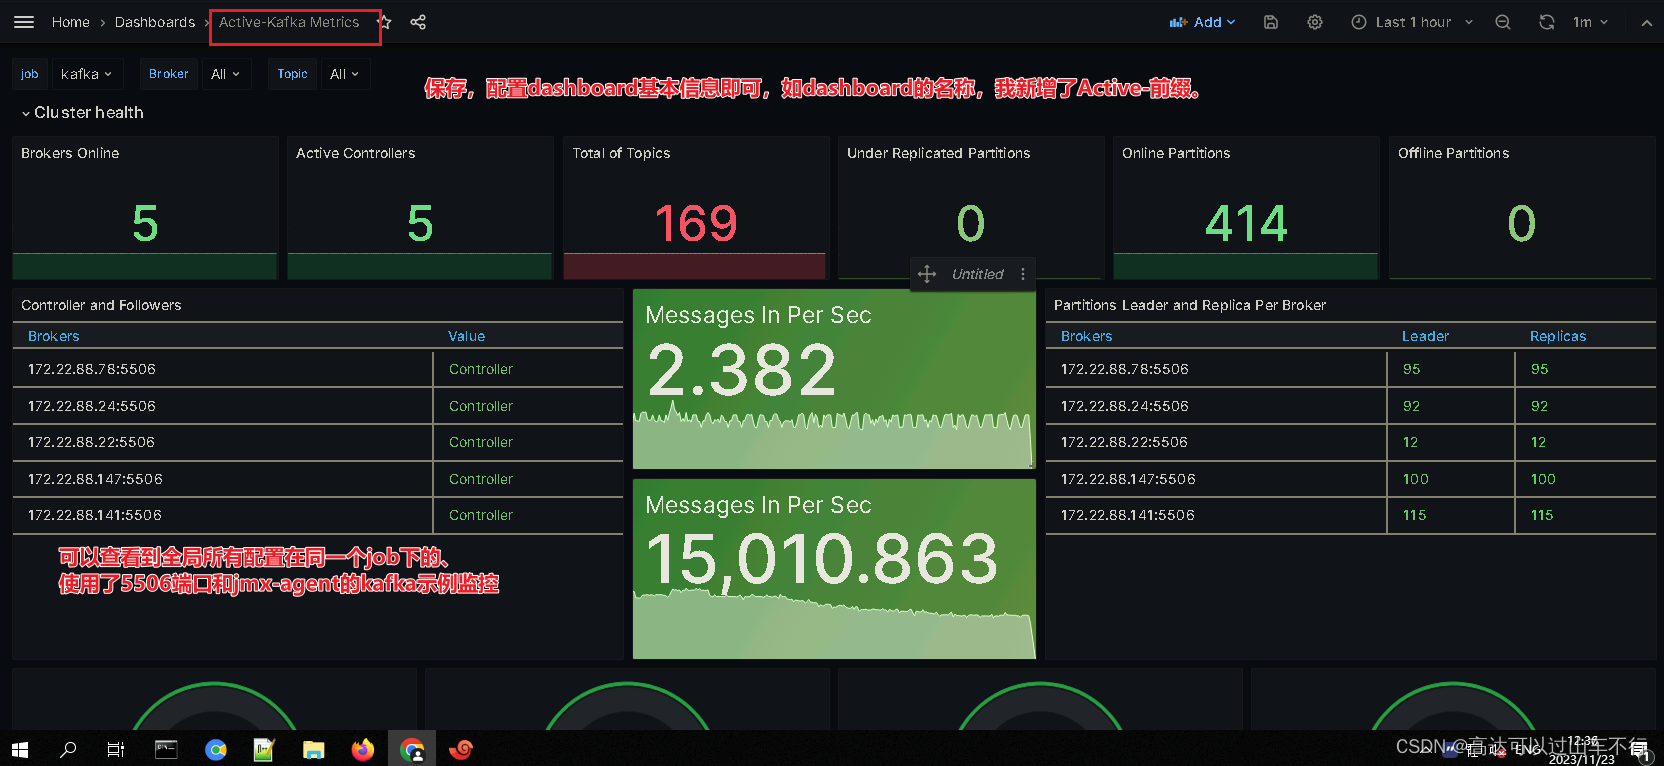Click Controller and Followers panel title
The height and width of the screenshot is (766, 1664).
pyautogui.click(x=101, y=305)
